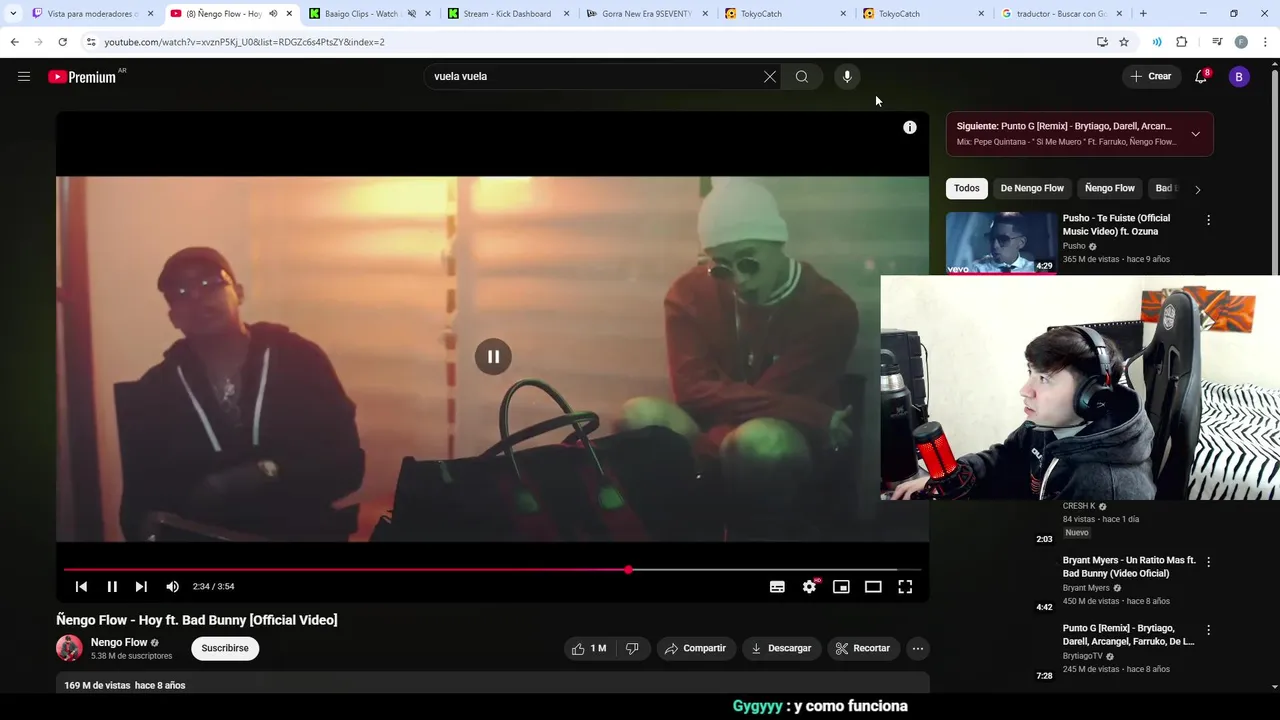Viewport: 1280px width, 720px height.
Task: Open Punto G Remix video link
Action: tap(1128, 635)
